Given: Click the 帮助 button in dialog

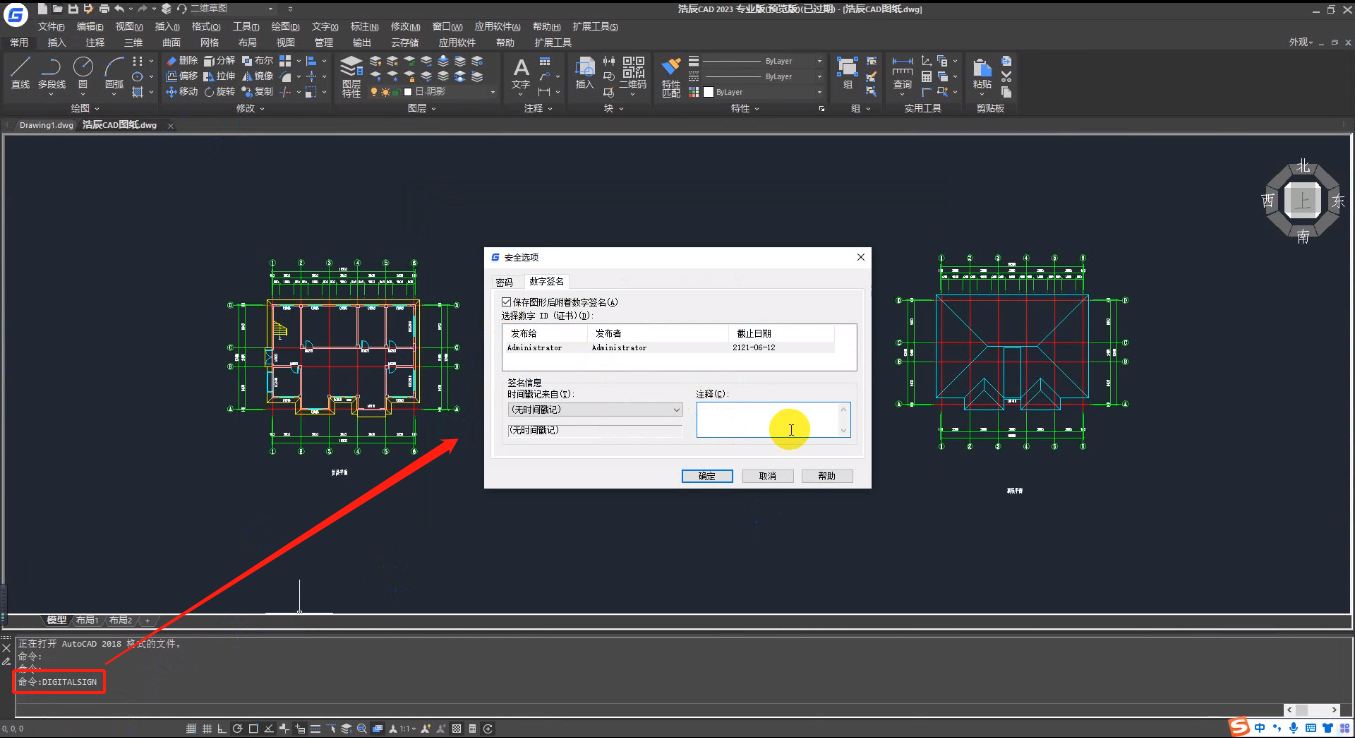Looking at the screenshot, I should [827, 476].
